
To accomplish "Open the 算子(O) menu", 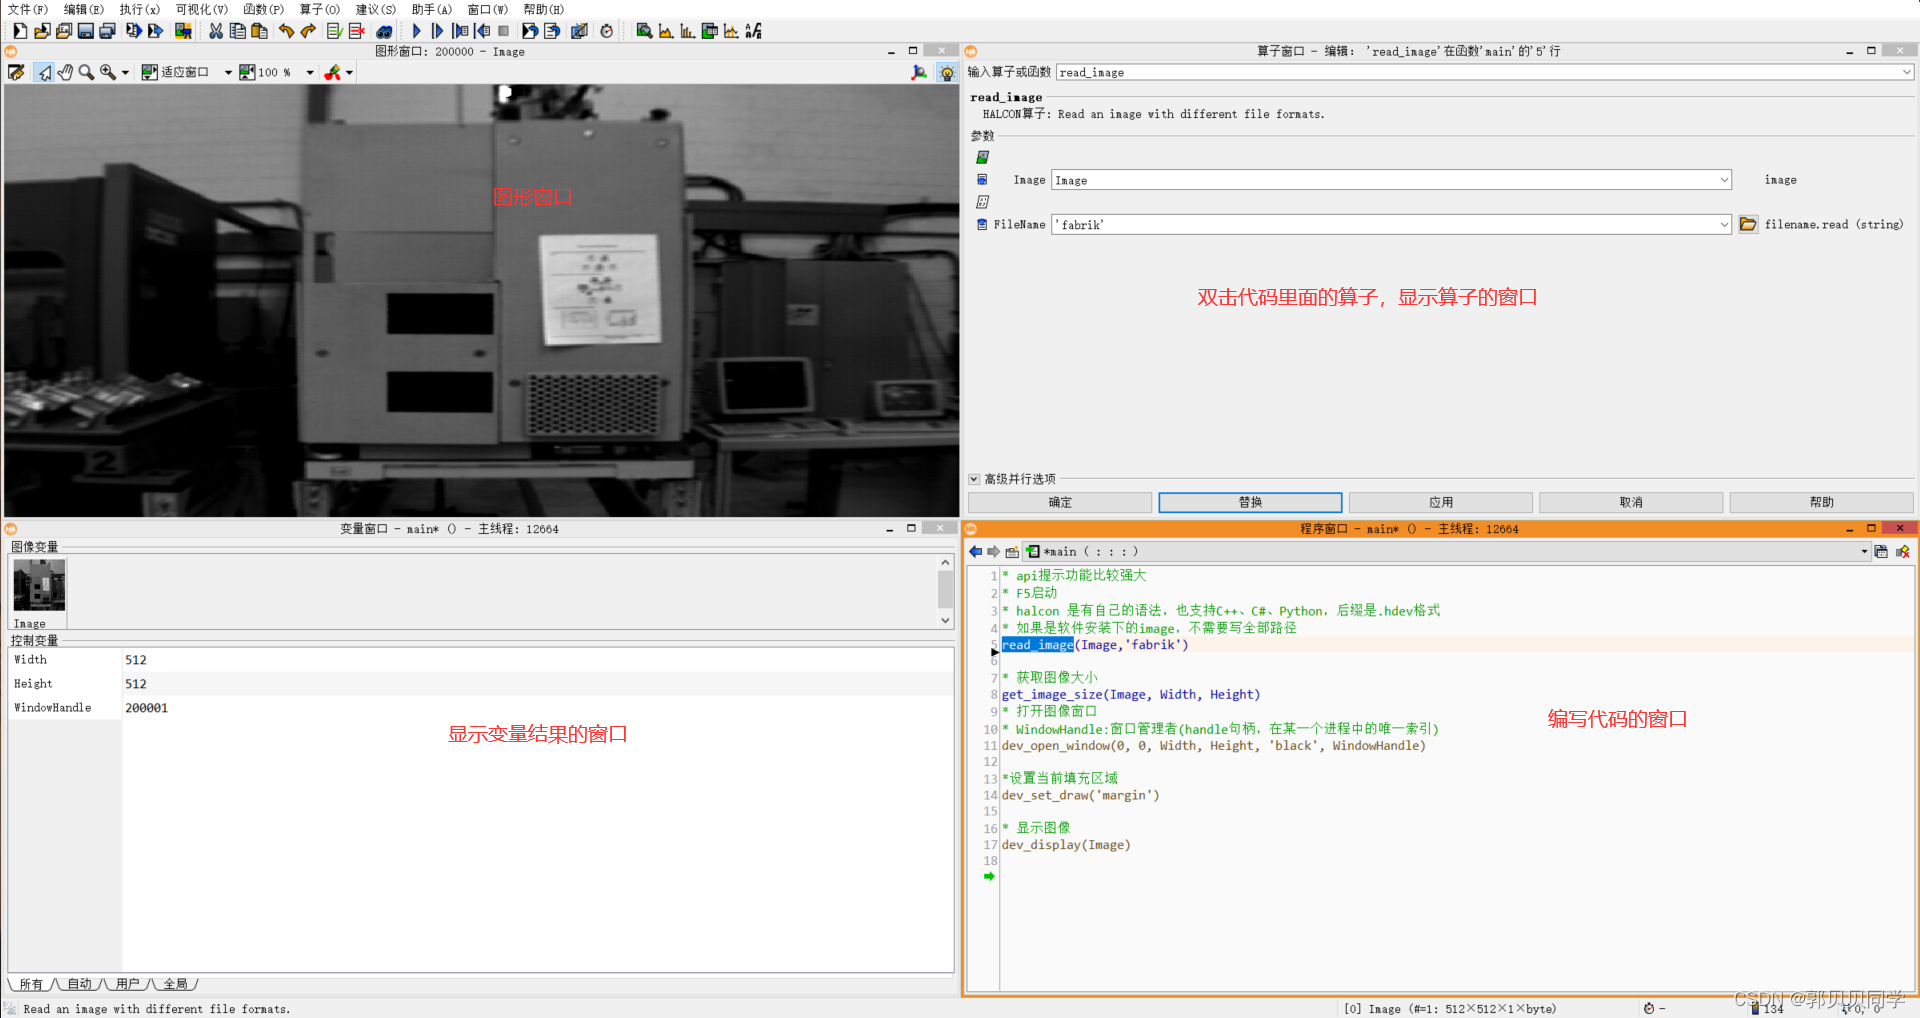I will [x=319, y=9].
